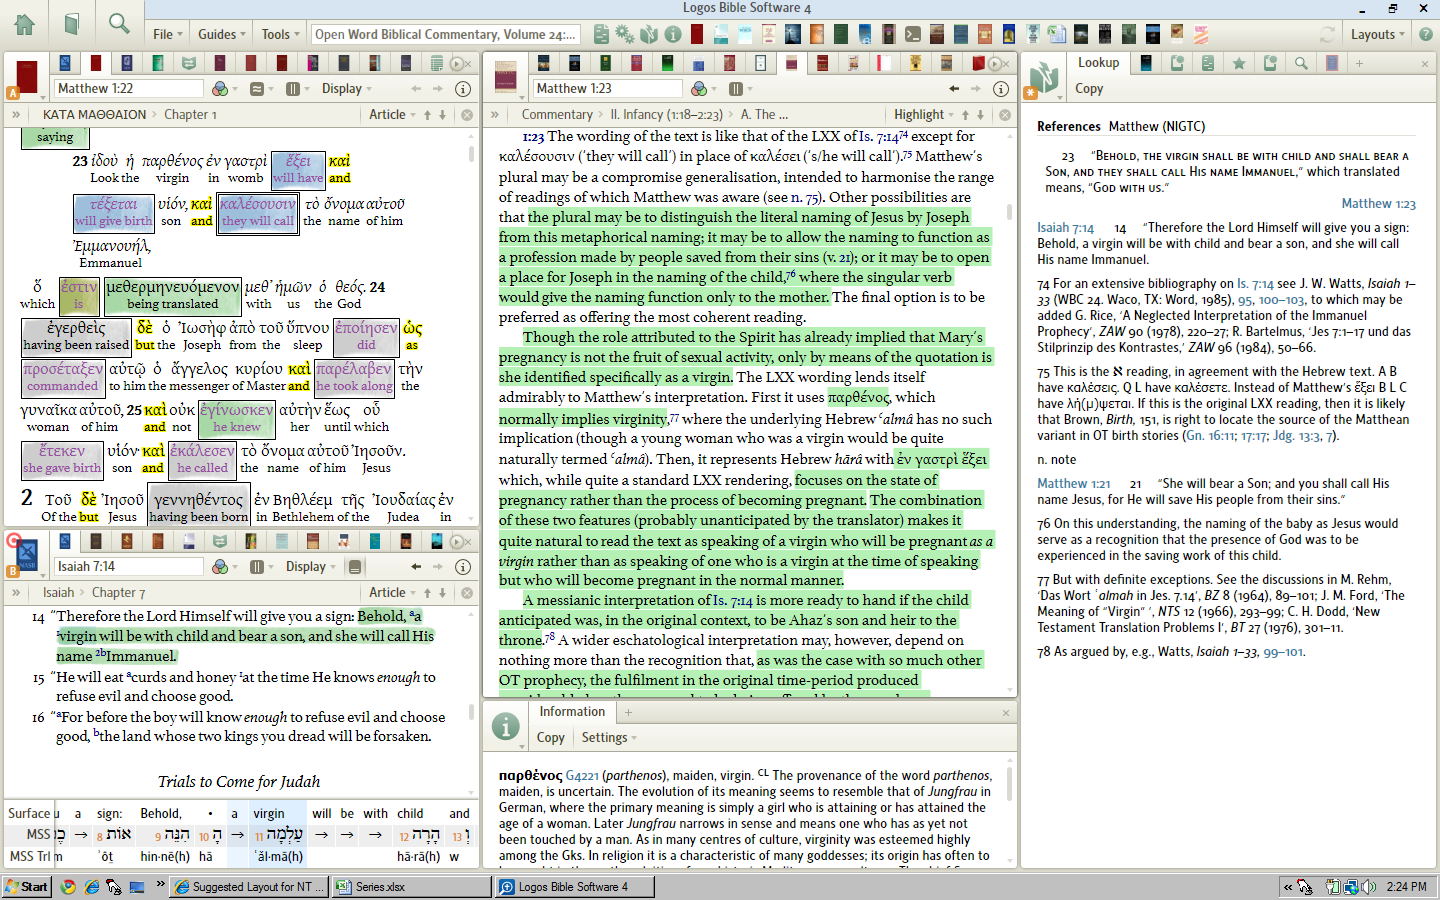Go back in the Isaiah panel

pyautogui.click(x=417, y=567)
